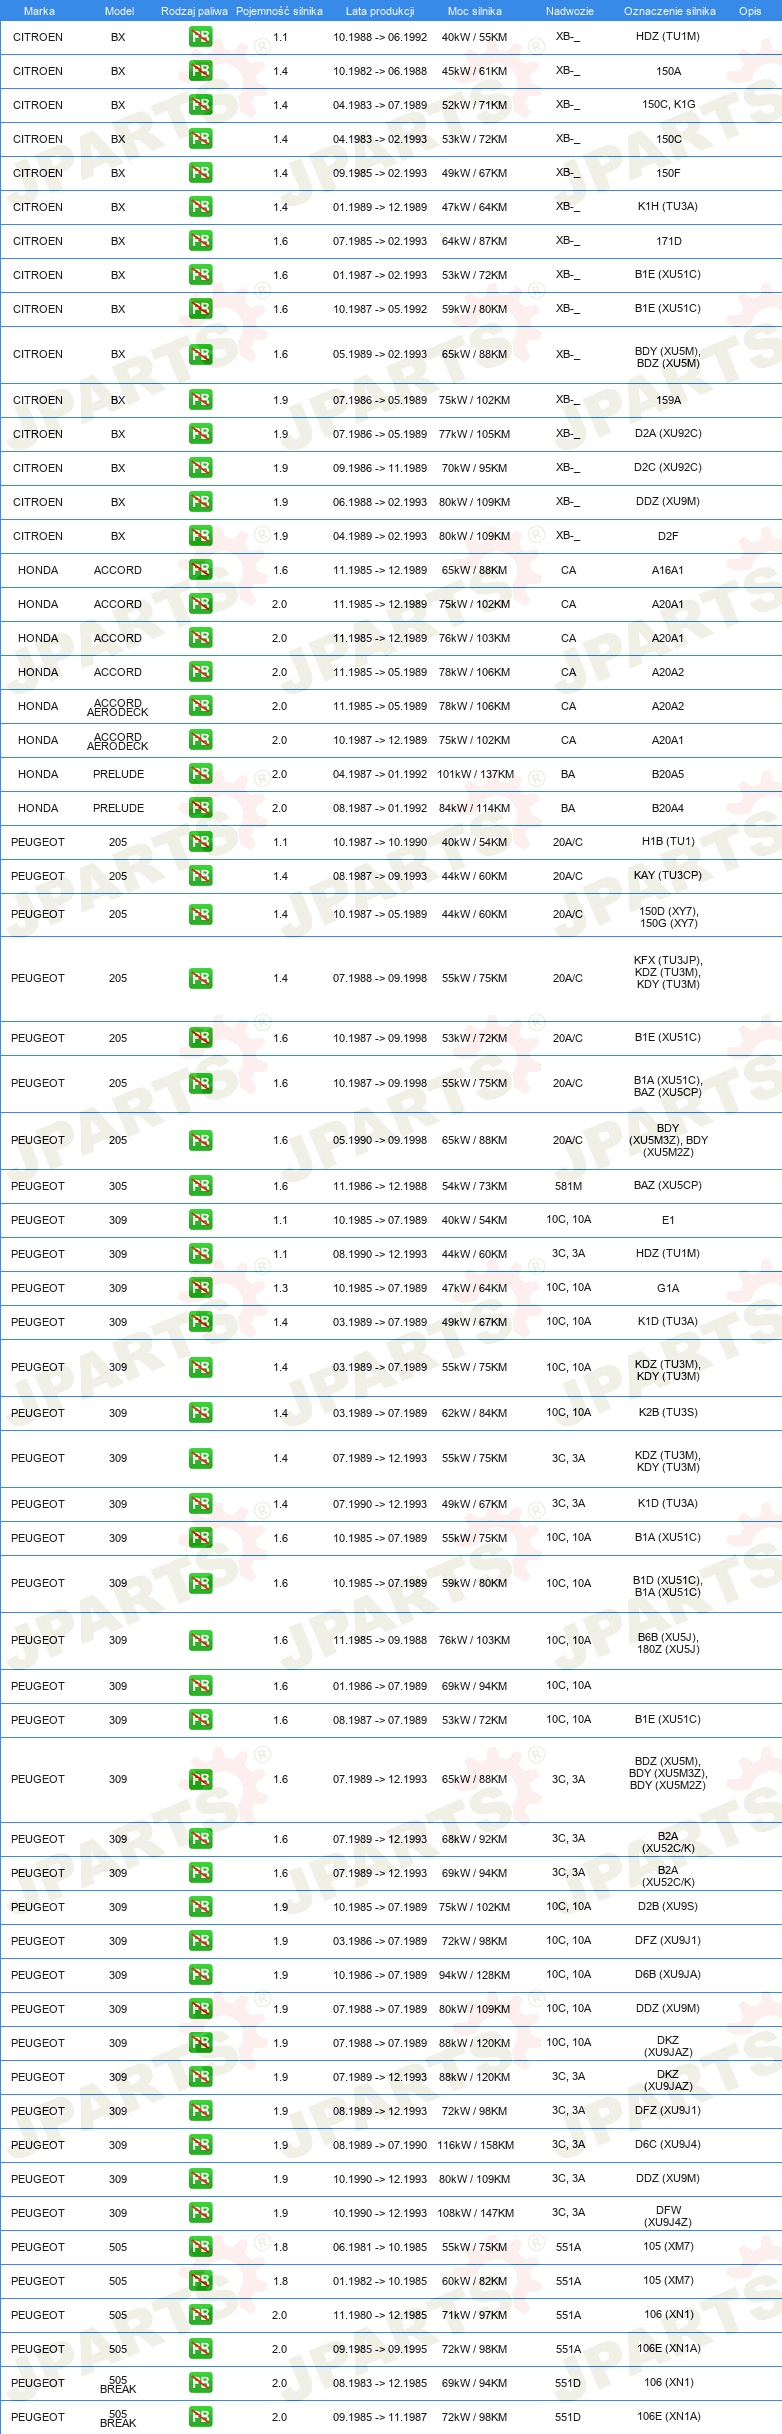Click fuel icon in Honda Prelude B20A4 row
The height and width of the screenshot is (2434, 782).
200,808
